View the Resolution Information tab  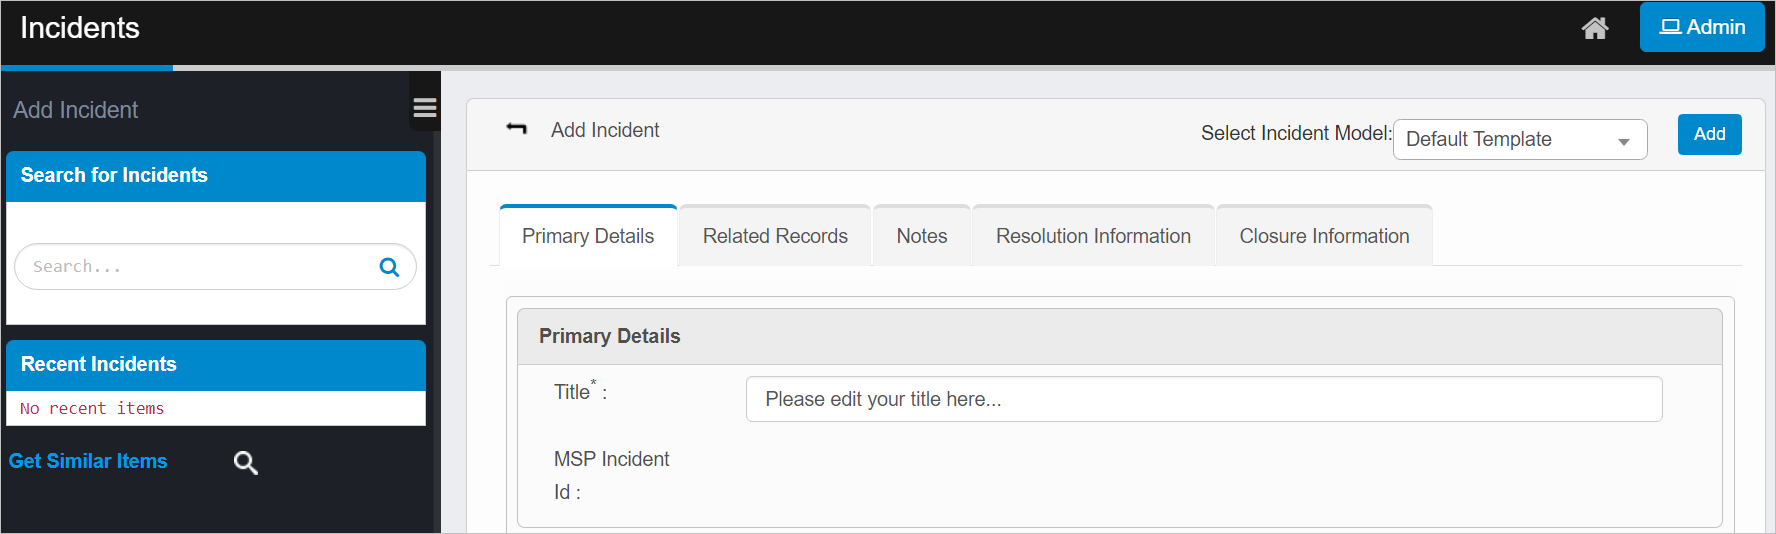tap(1093, 236)
